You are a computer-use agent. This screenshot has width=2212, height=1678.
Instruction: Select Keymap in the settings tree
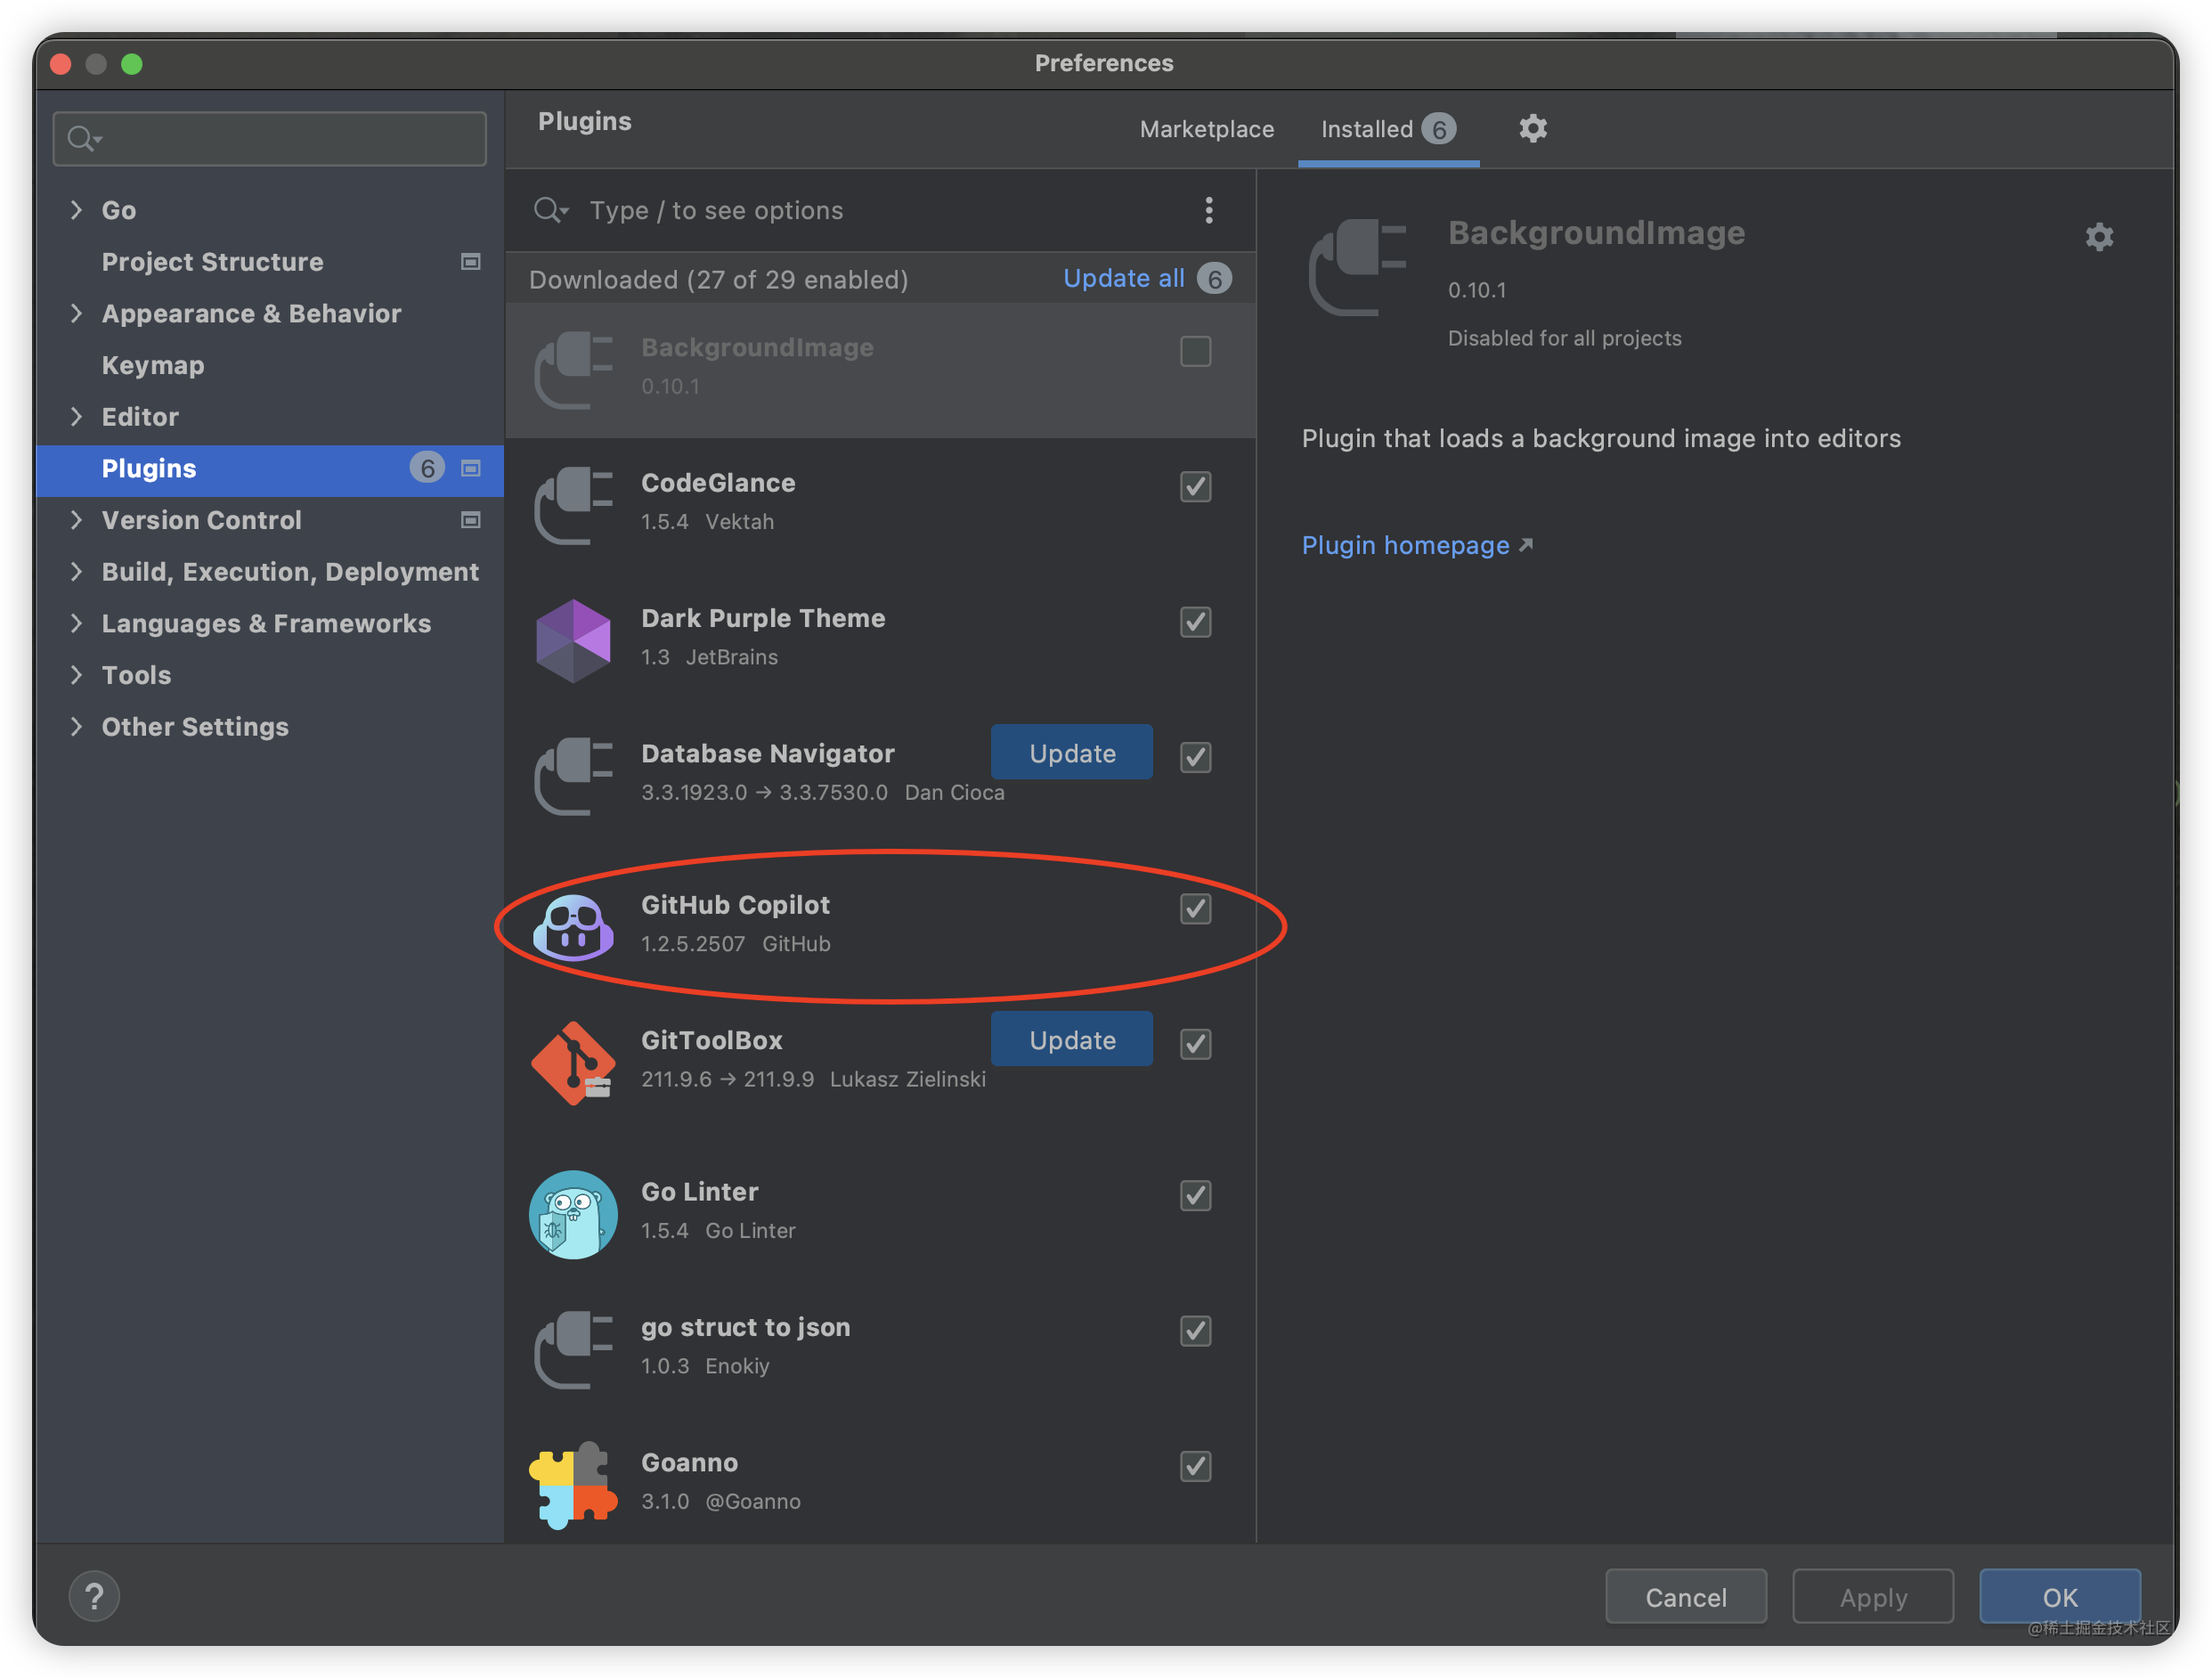click(x=153, y=365)
